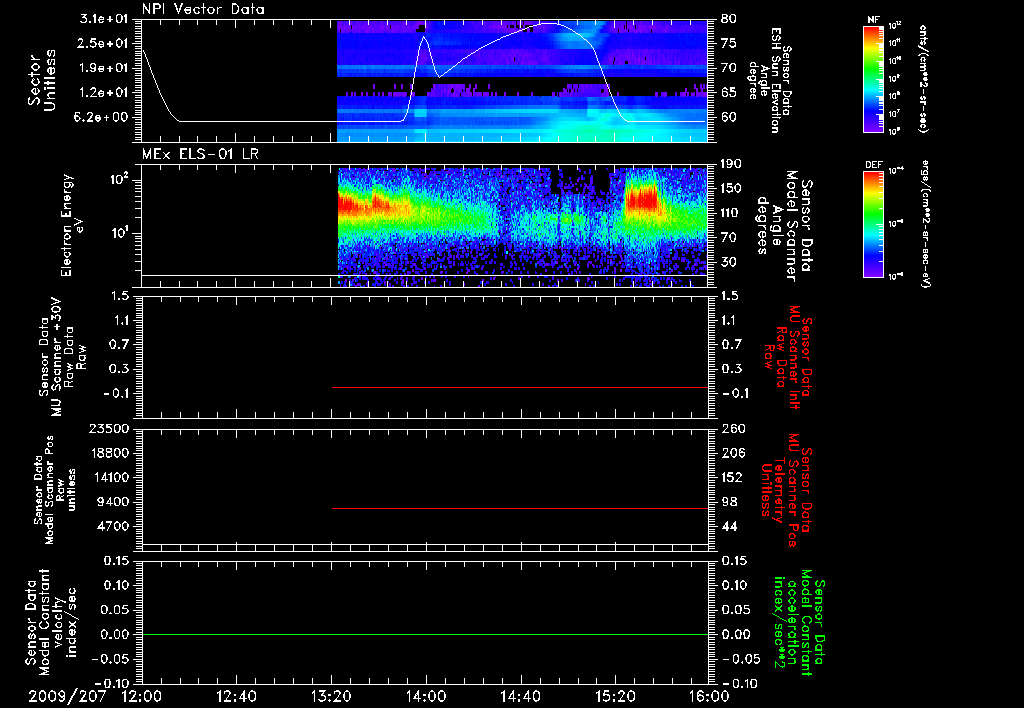Click the 65 degree elevation tick
The image size is (1024, 708).
coord(728,93)
